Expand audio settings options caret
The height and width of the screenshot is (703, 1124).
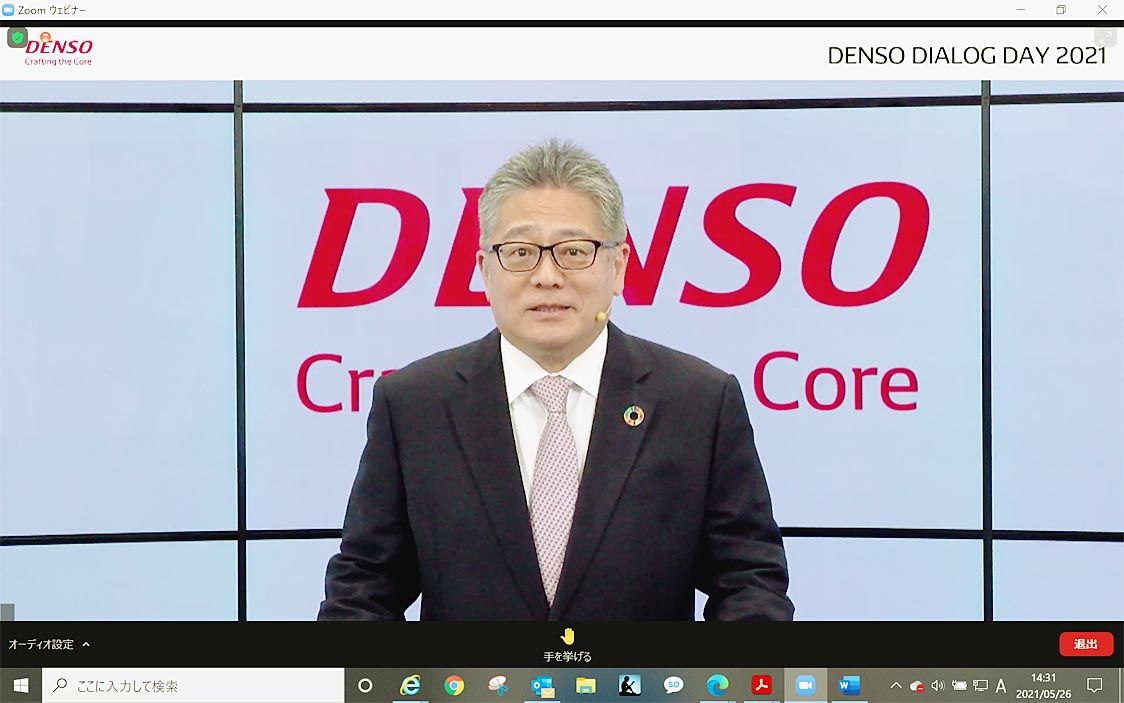point(86,645)
